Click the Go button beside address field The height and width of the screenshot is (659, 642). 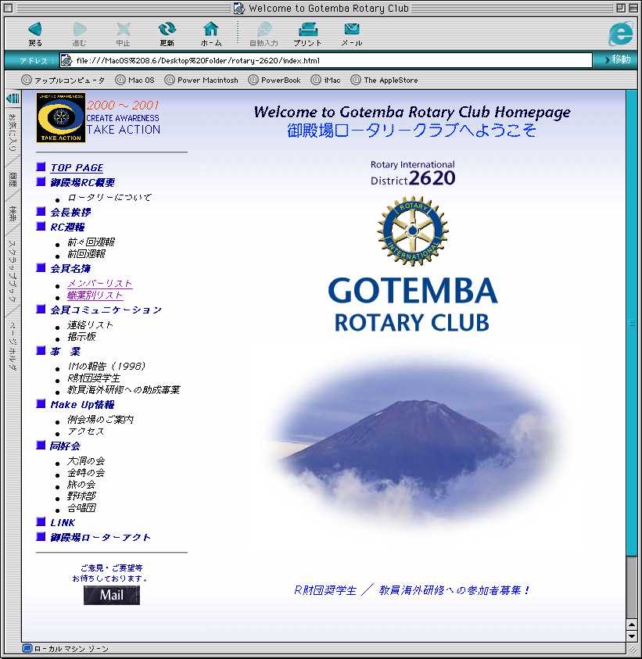coord(617,60)
